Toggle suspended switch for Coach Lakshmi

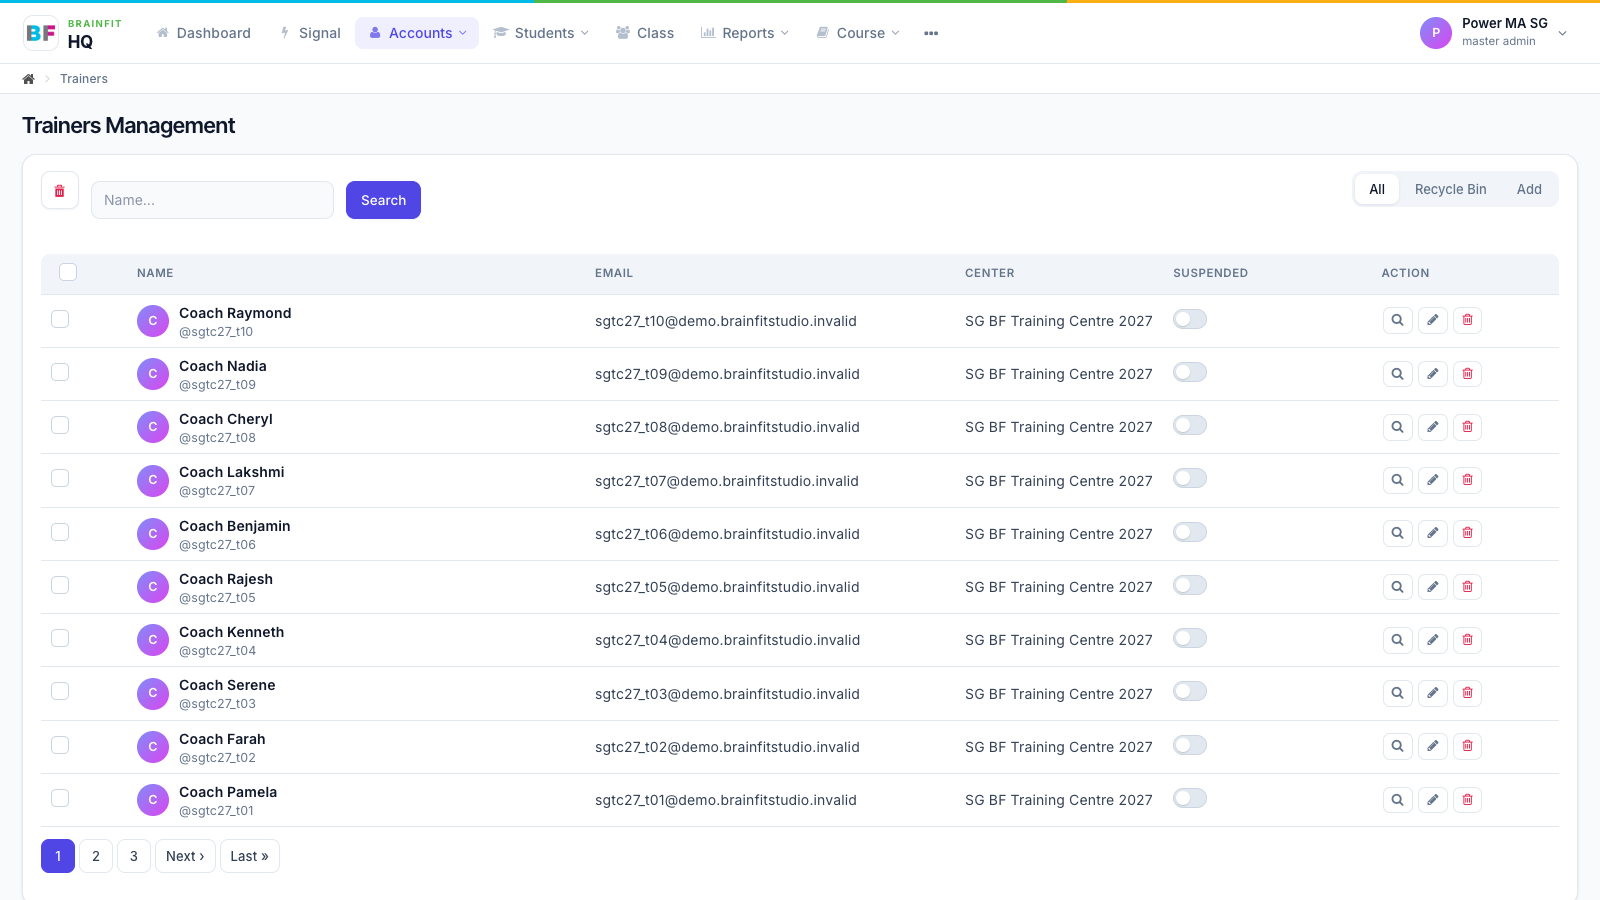click(x=1190, y=479)
